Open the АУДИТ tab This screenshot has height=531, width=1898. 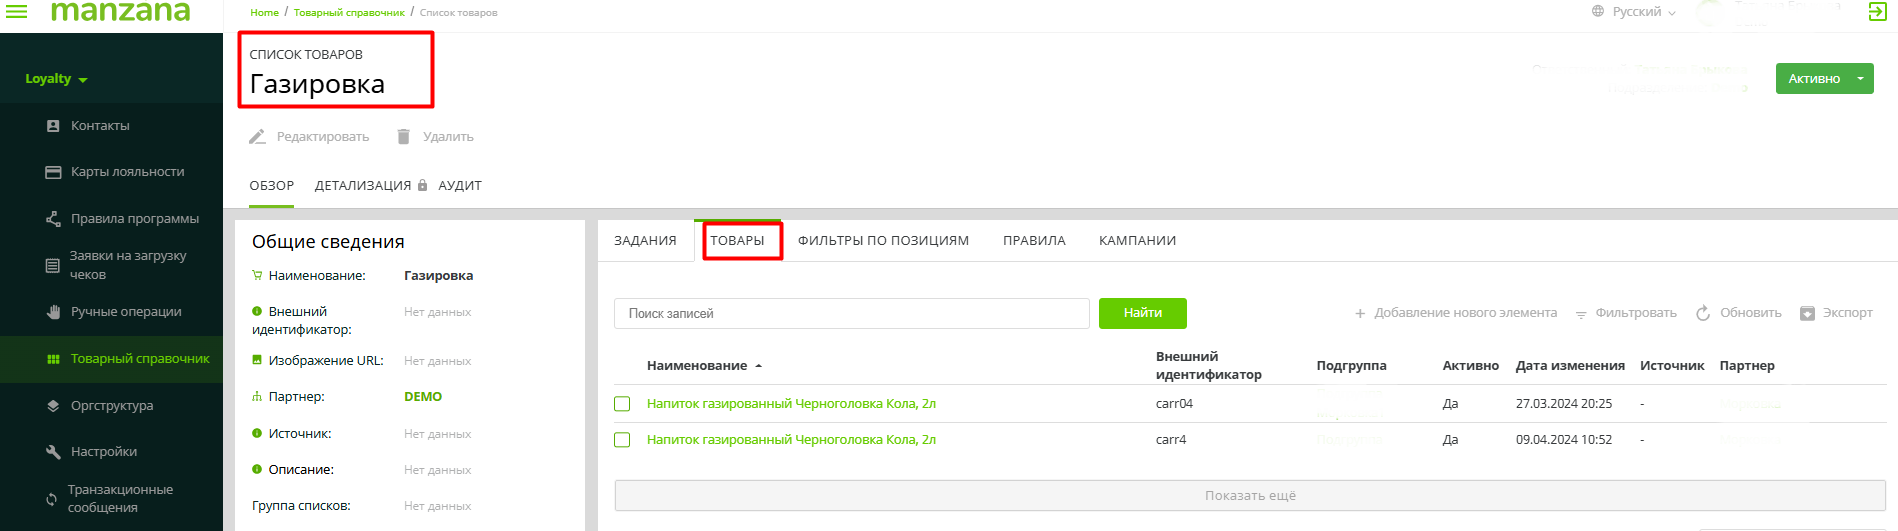460,186
